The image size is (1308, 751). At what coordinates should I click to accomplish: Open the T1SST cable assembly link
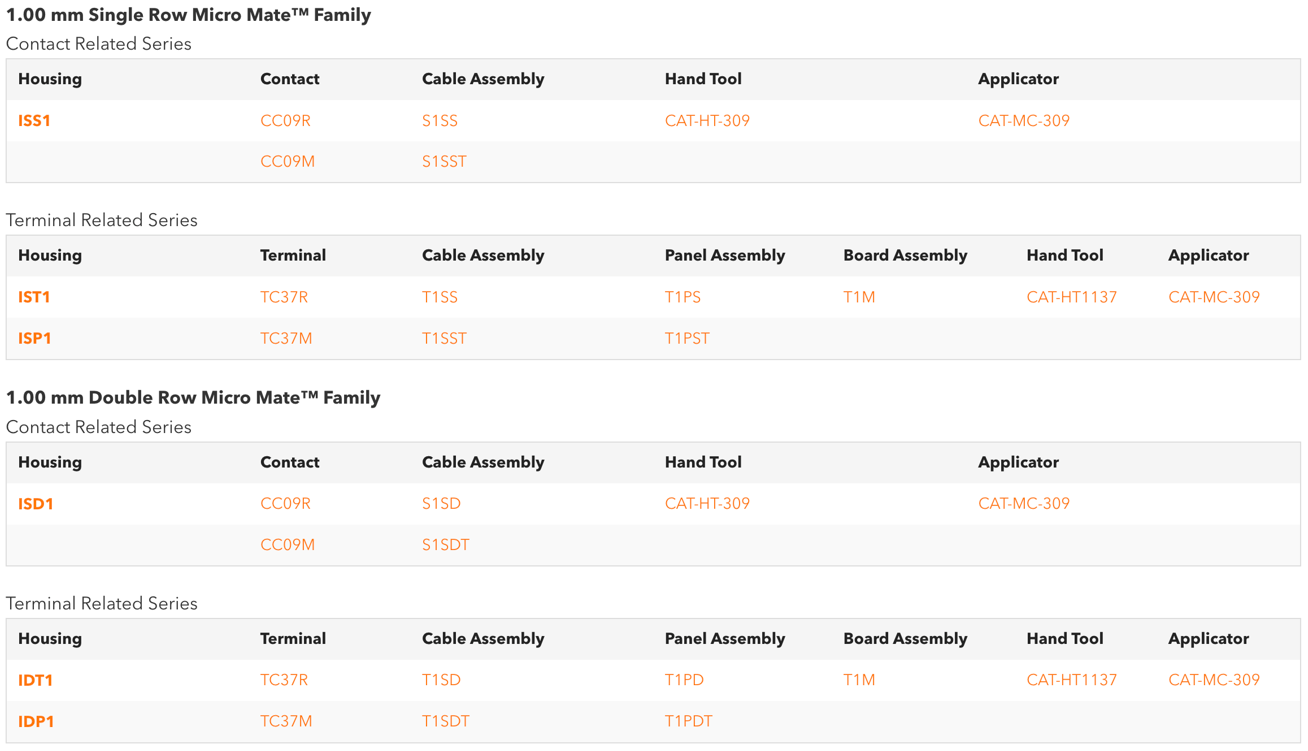coord(444,338)
